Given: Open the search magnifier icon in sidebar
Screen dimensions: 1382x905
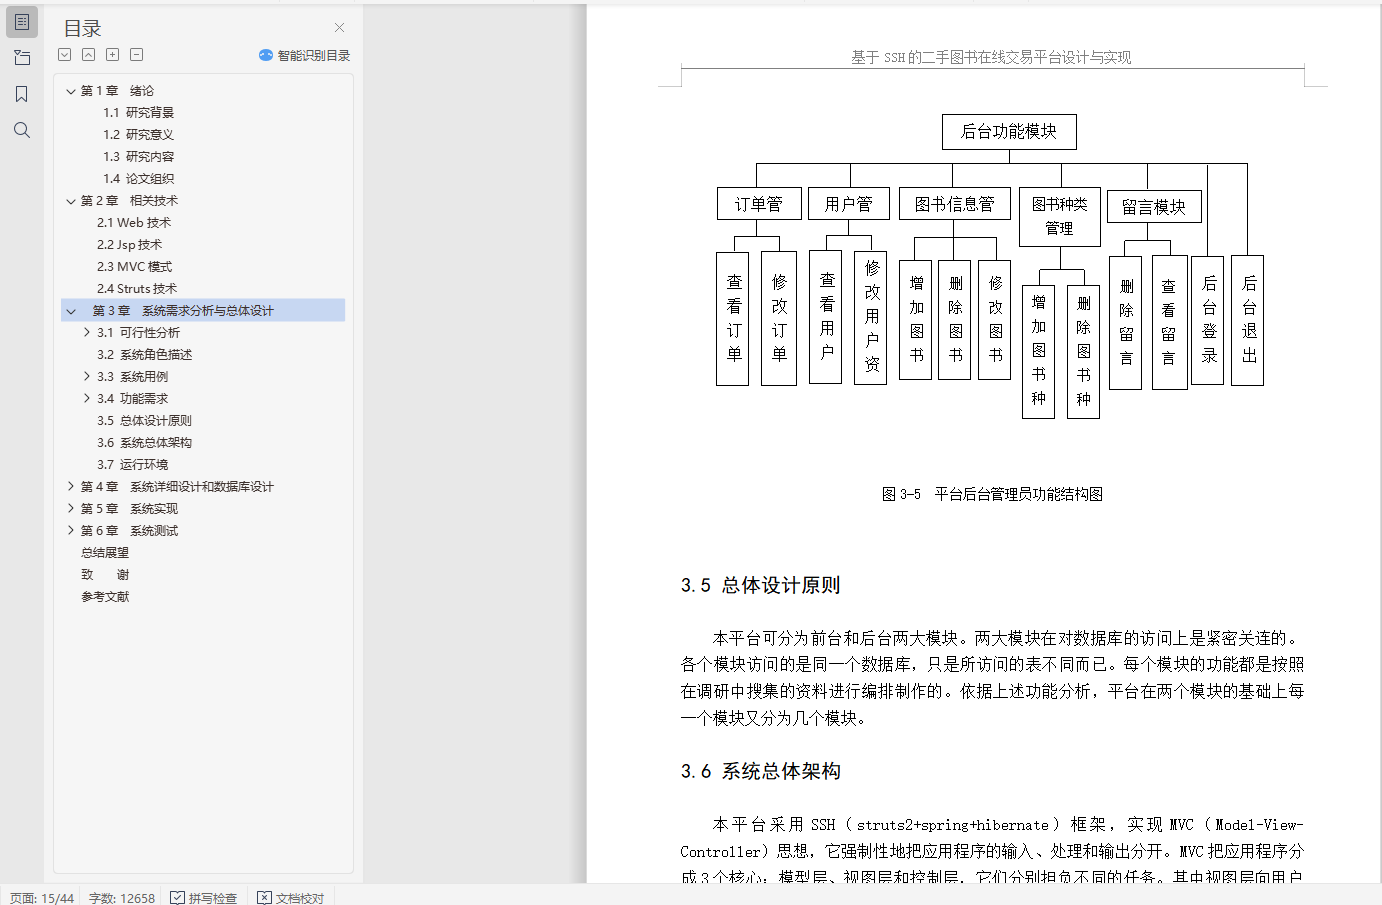Looking at the screenshot, I should (x=22, y=130).
